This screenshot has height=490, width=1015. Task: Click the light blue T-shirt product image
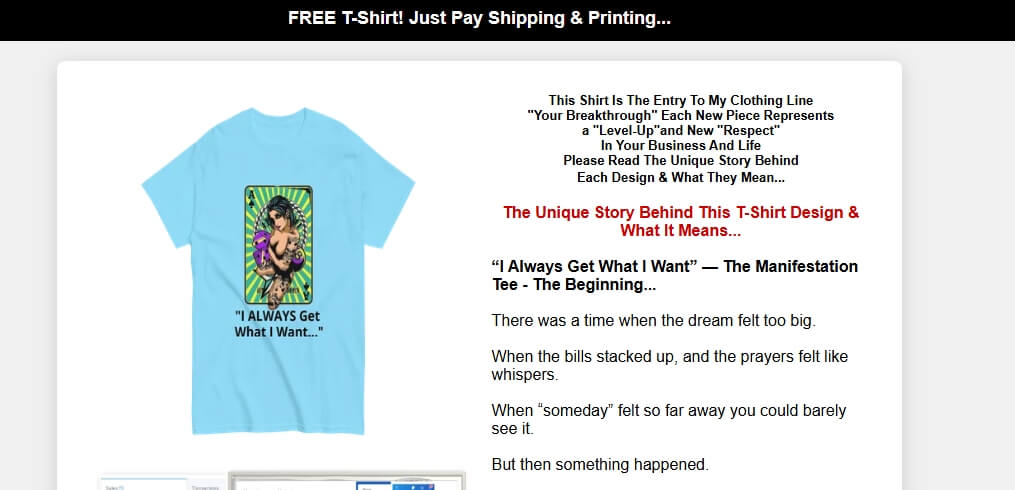click(x=278, y=271)
